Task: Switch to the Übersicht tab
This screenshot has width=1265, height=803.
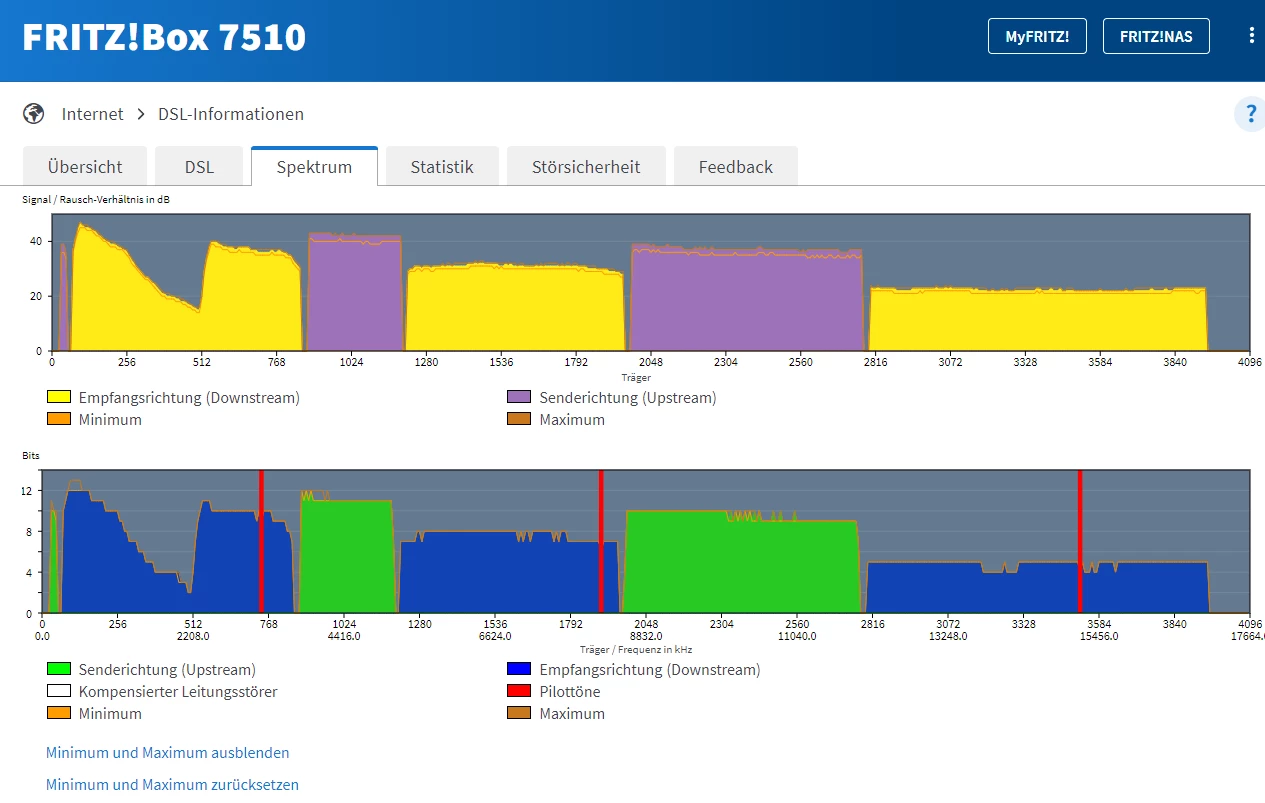Action: (x=85, y=167)
